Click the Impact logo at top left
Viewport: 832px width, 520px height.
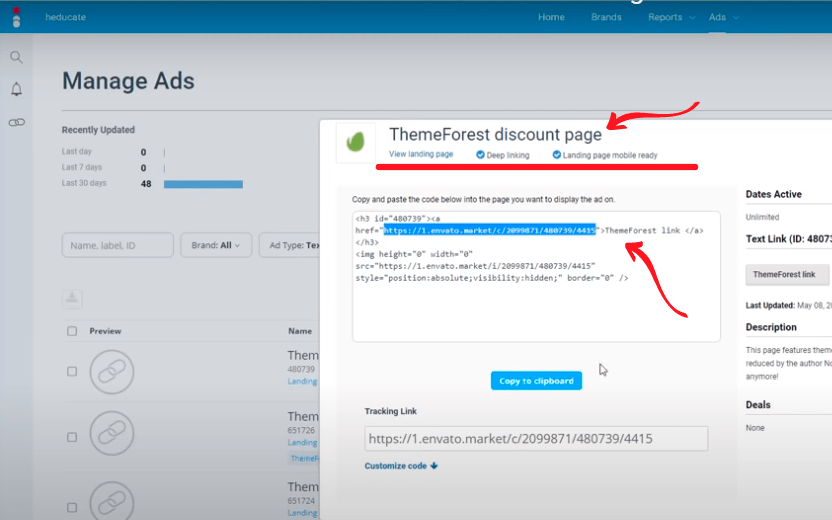pos(16,17)
